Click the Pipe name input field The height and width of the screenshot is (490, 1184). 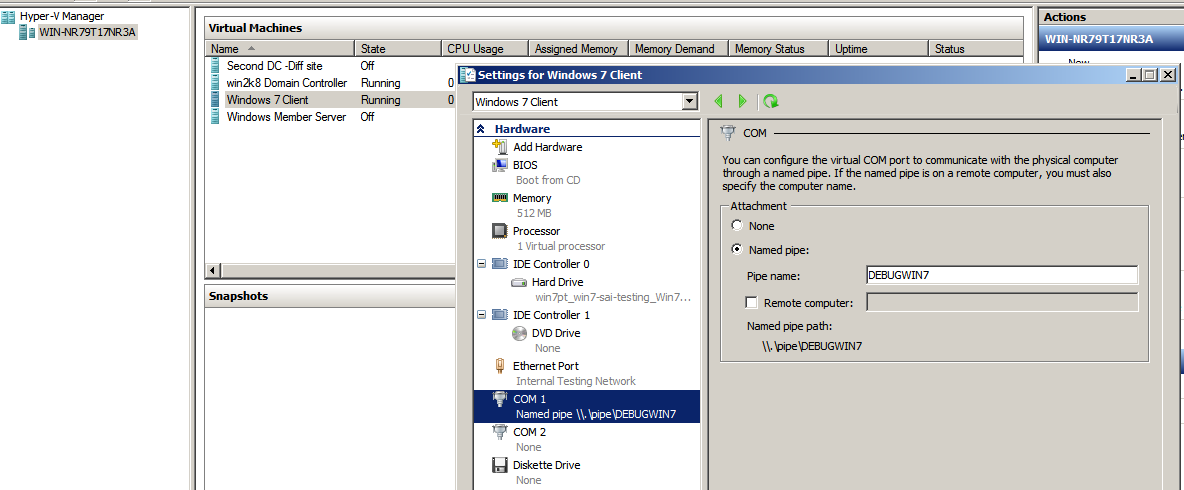pos(1002,275)
